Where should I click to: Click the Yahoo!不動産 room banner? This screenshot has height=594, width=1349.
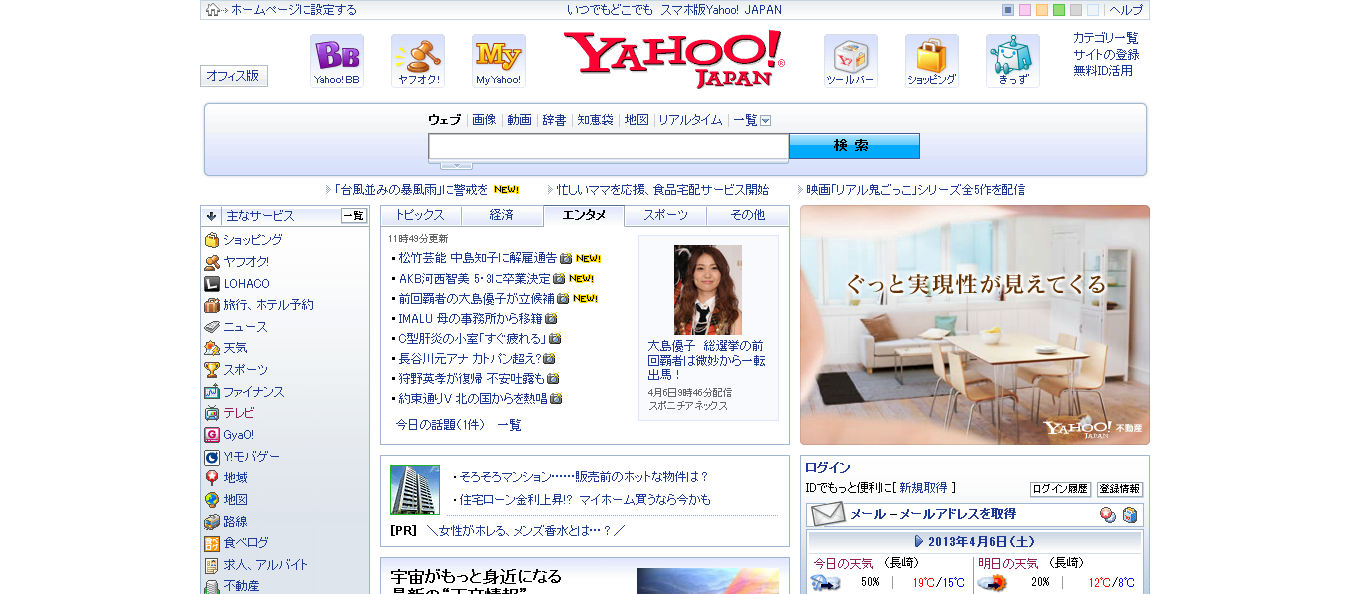(975, 325)
